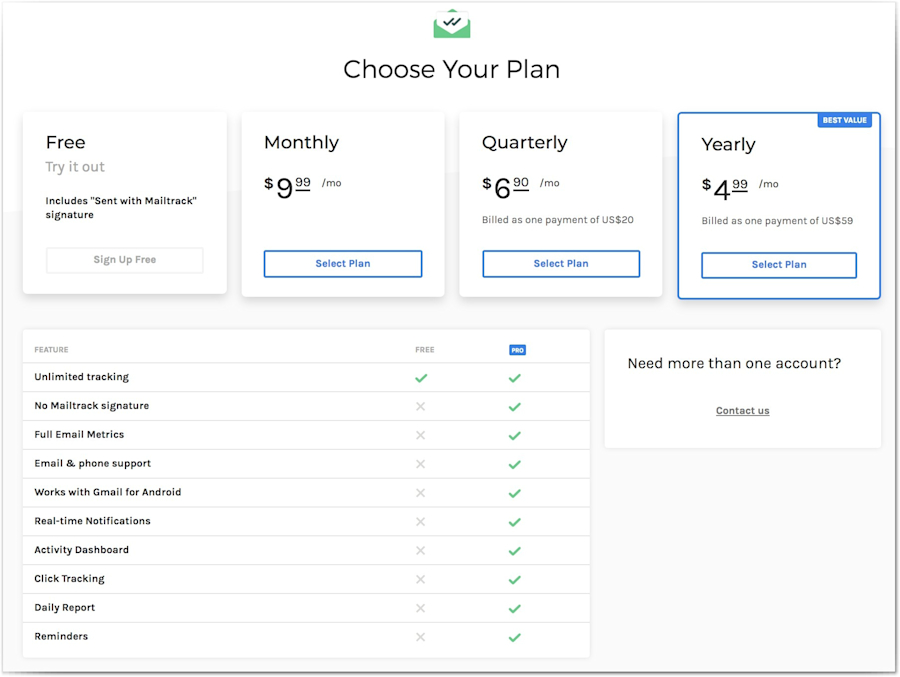
Task: Click the gray X for Email & phone support
Action: pos(420,464)
